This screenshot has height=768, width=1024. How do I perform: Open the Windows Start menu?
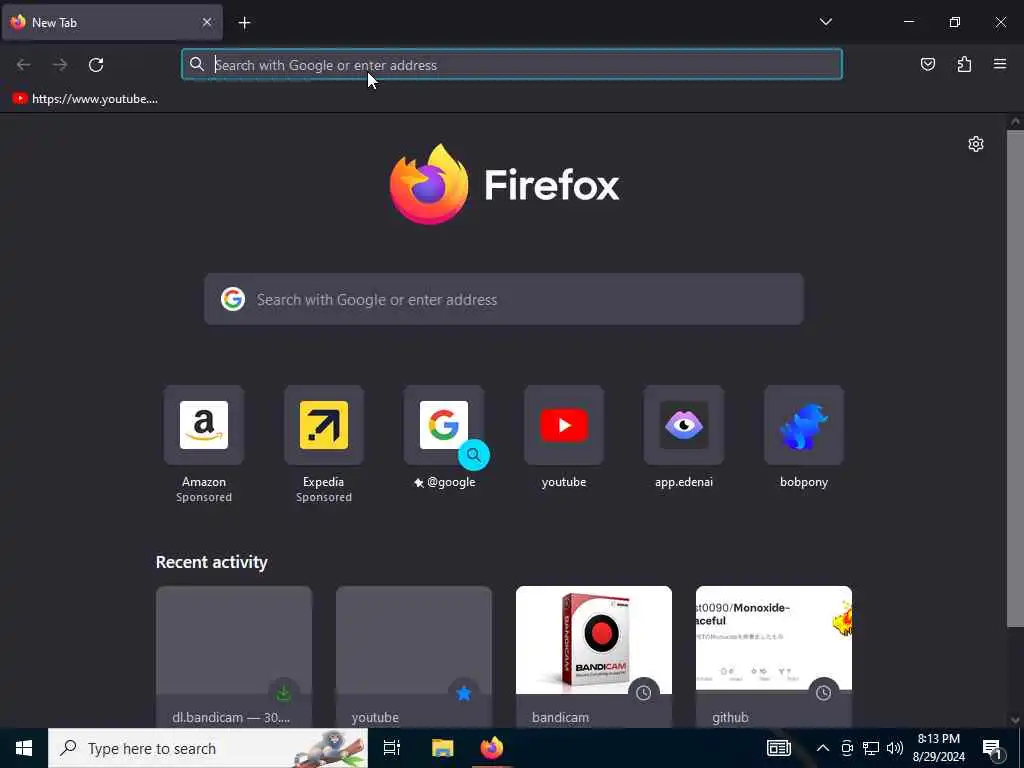pyautogui.click(x=24, y=748)
